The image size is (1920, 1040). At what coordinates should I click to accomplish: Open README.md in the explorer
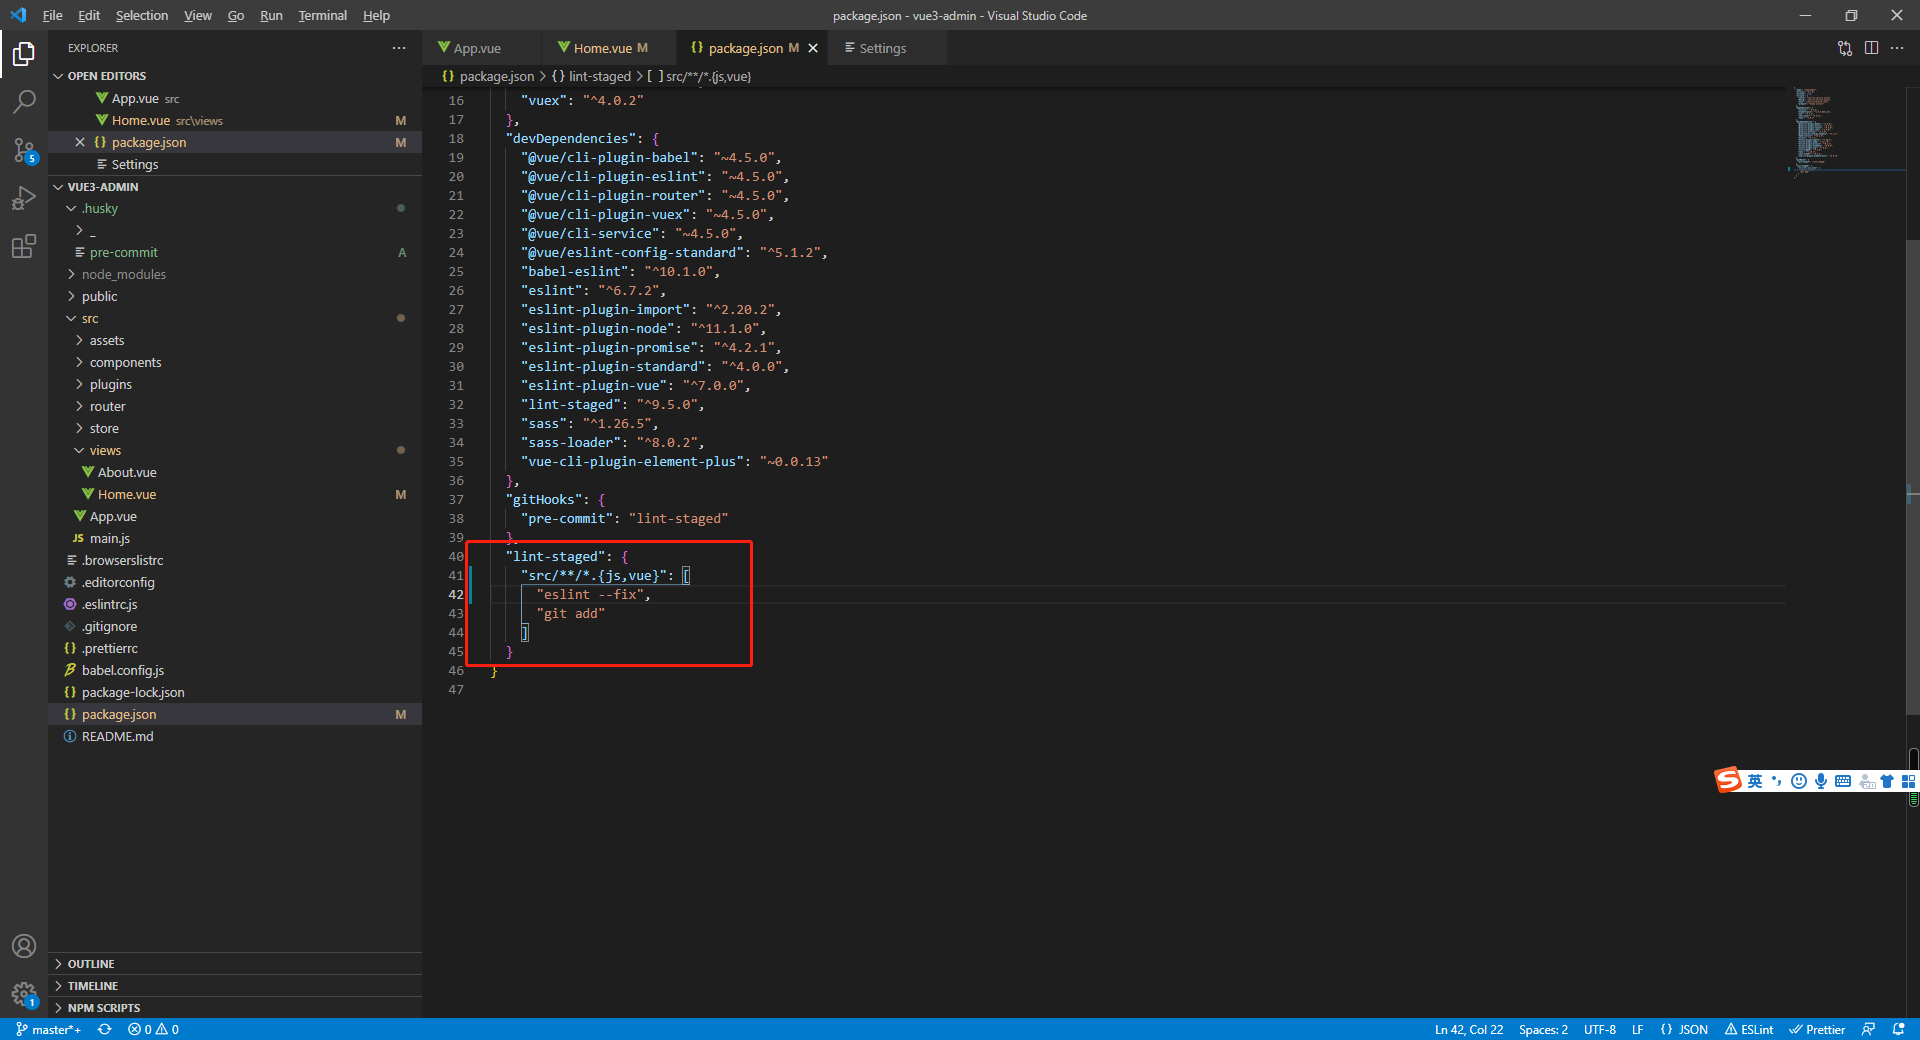[234, 736]
